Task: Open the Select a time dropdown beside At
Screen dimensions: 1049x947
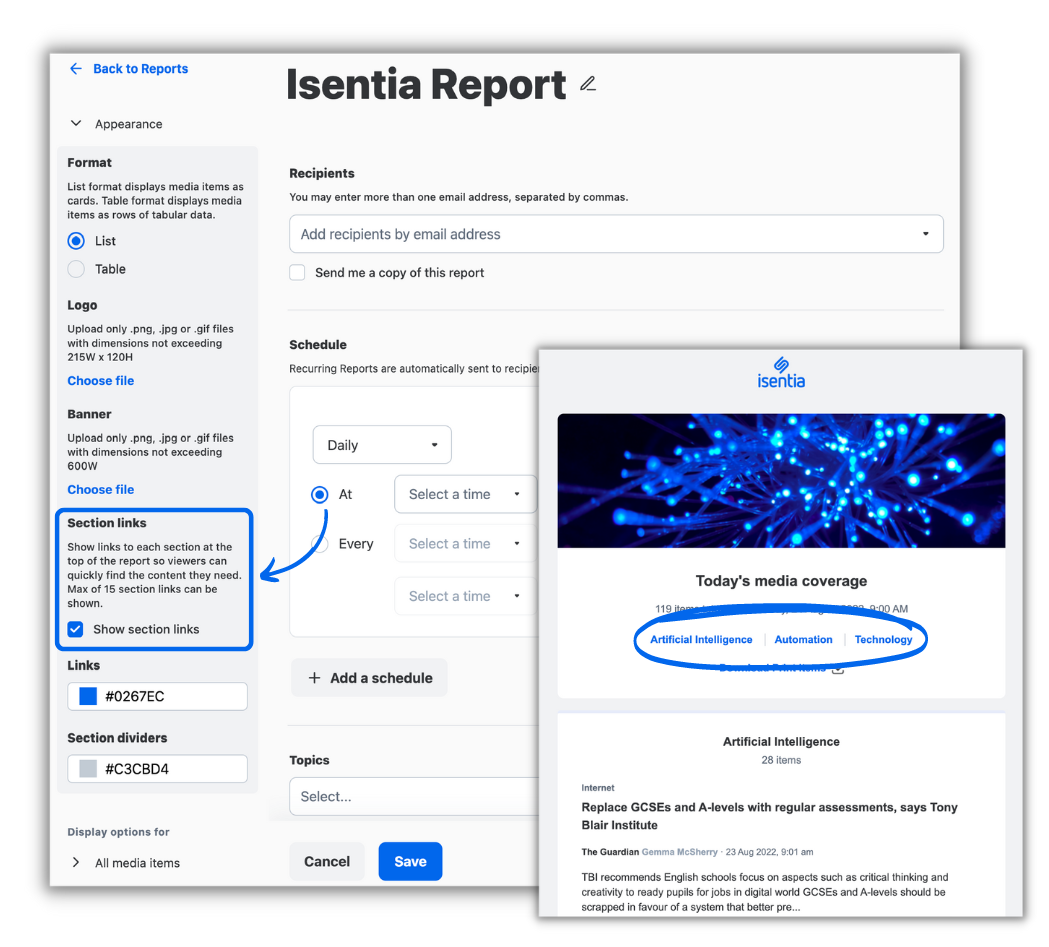Action: [466, 494]
